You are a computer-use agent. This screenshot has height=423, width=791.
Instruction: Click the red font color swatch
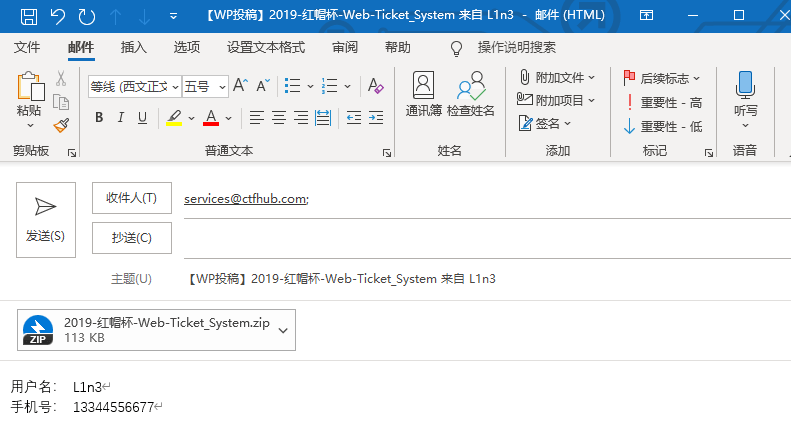point(211,118)
